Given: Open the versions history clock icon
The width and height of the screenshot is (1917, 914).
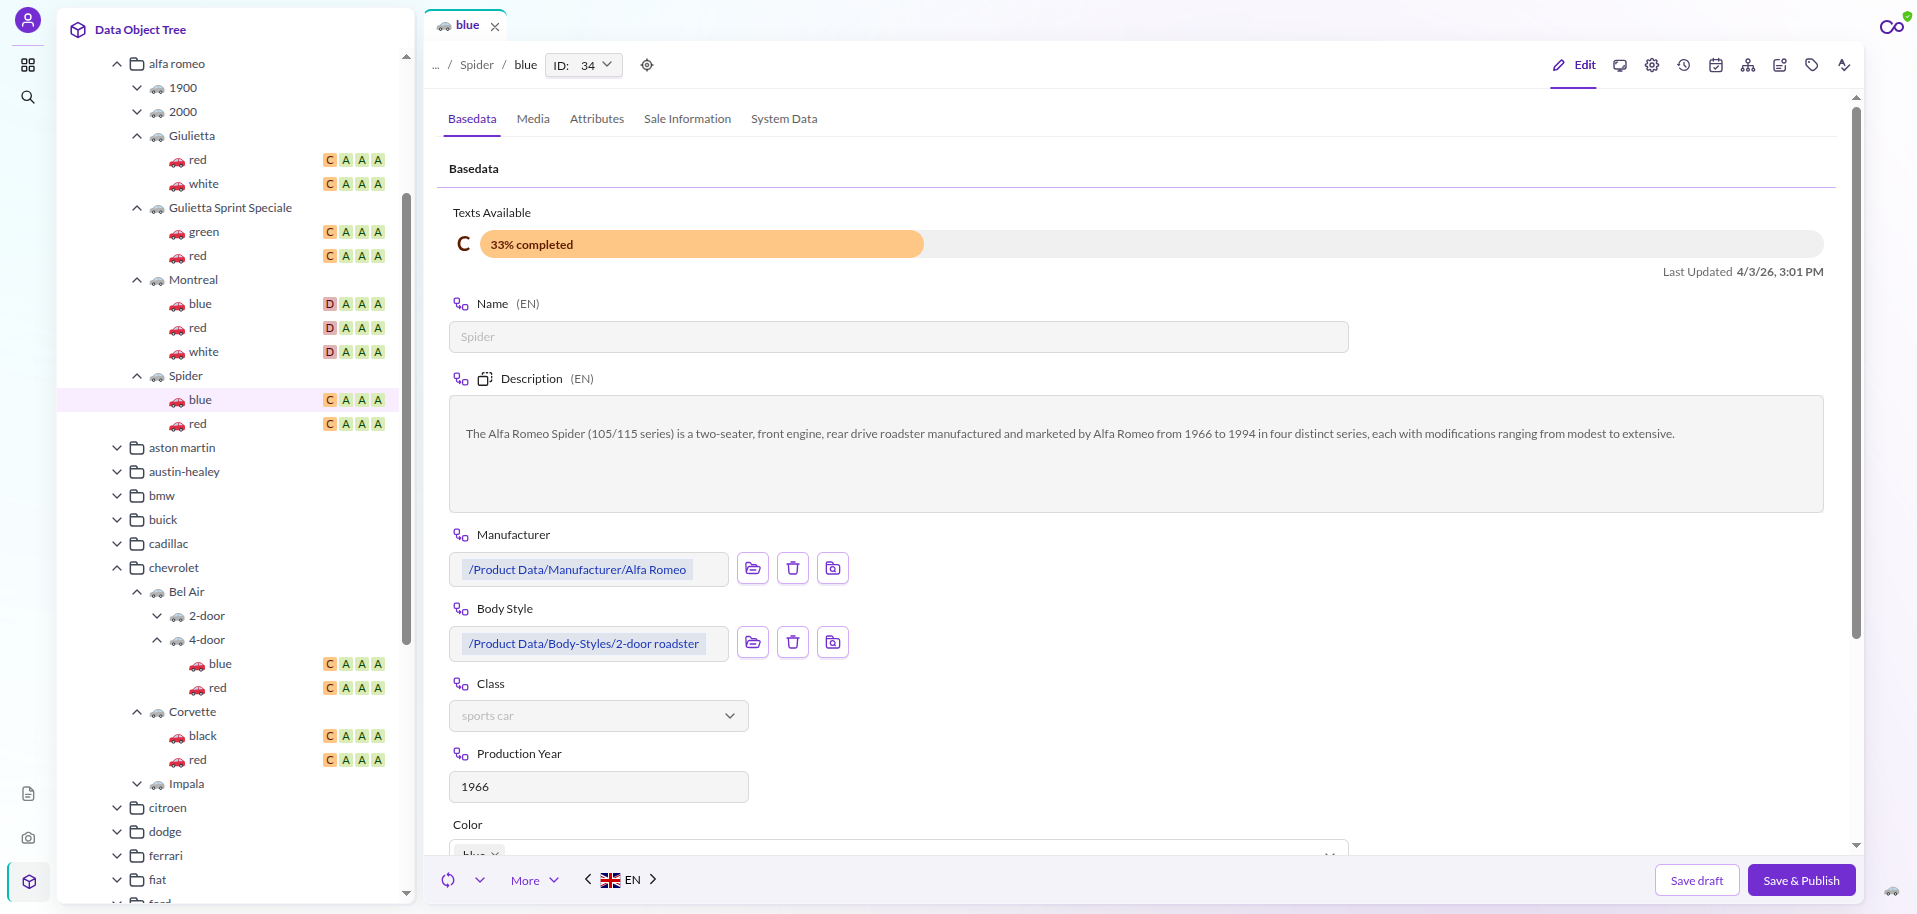Looking at the screenshot, I should (1684, 65).
